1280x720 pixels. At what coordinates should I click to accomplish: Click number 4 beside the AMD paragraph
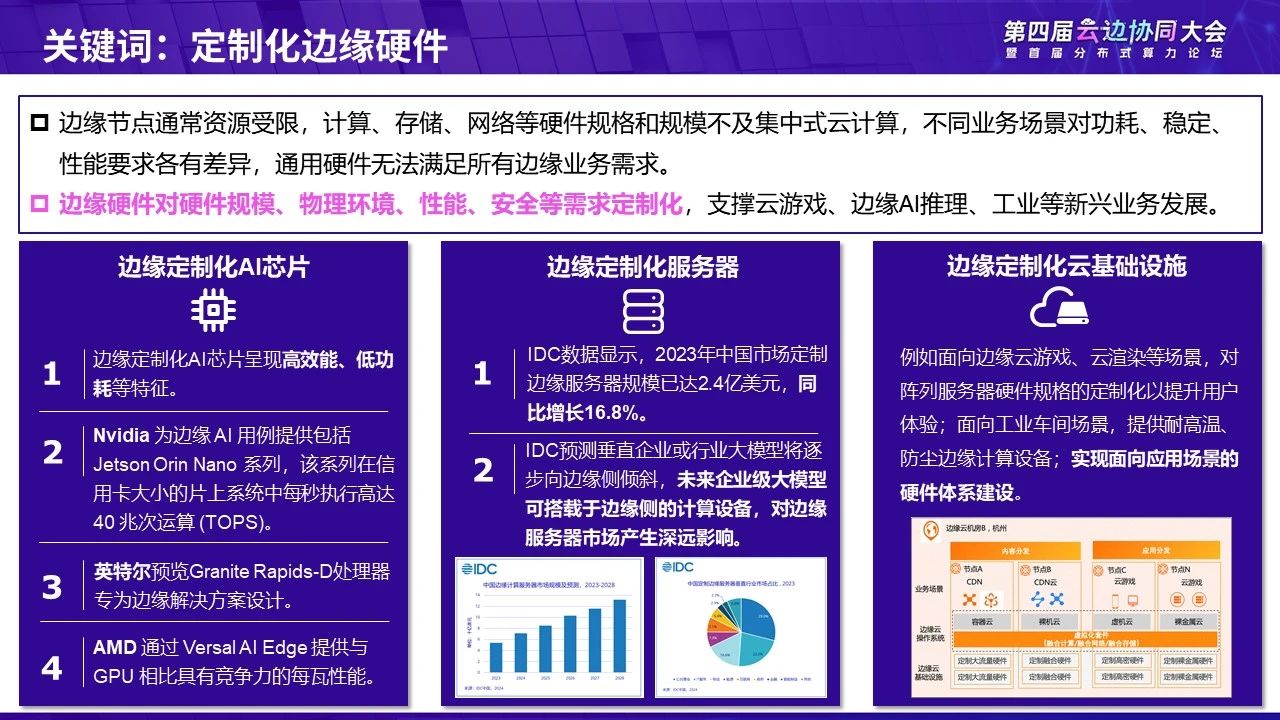click(52, 667)
